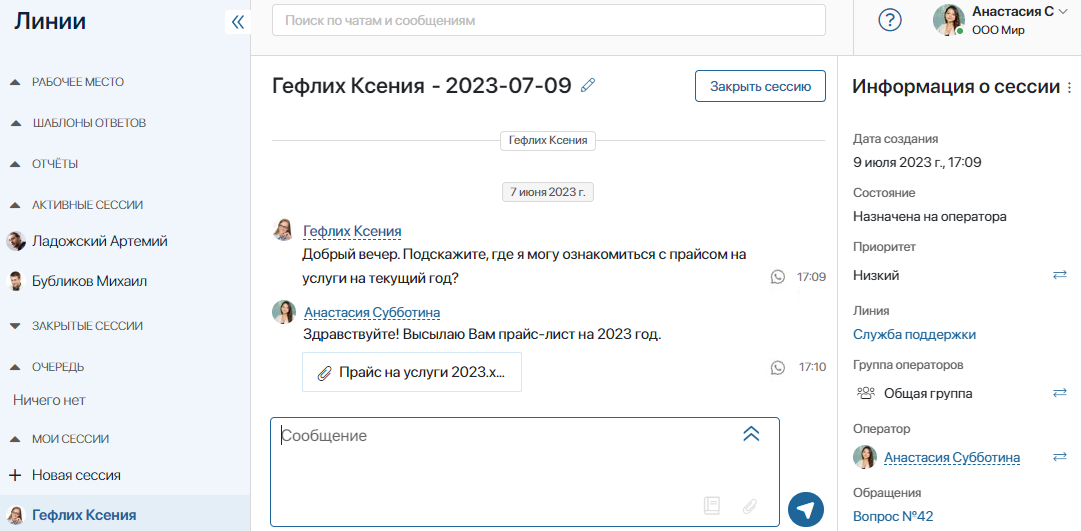
Task: Open attachment Прайс на услуги 2023
Action: point(412,372)
